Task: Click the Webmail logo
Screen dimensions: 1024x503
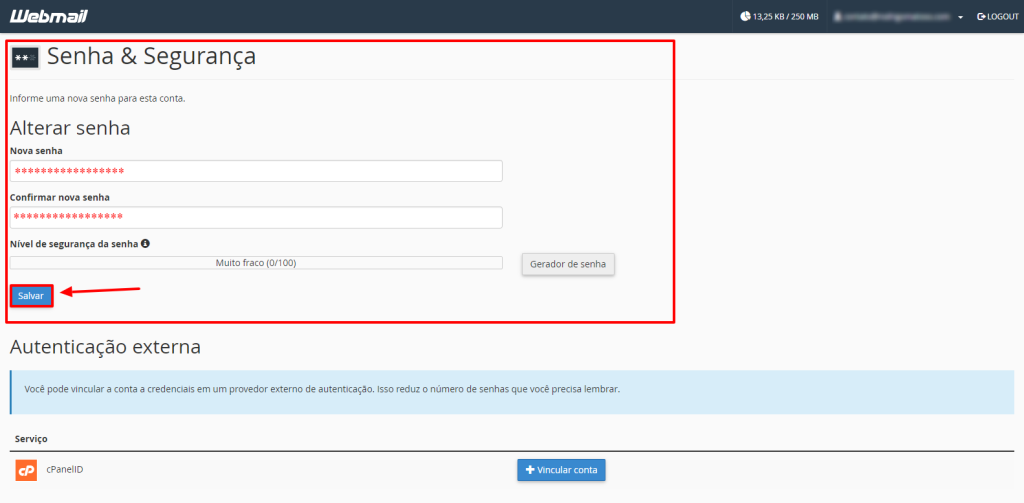Action: pos(48,16)
